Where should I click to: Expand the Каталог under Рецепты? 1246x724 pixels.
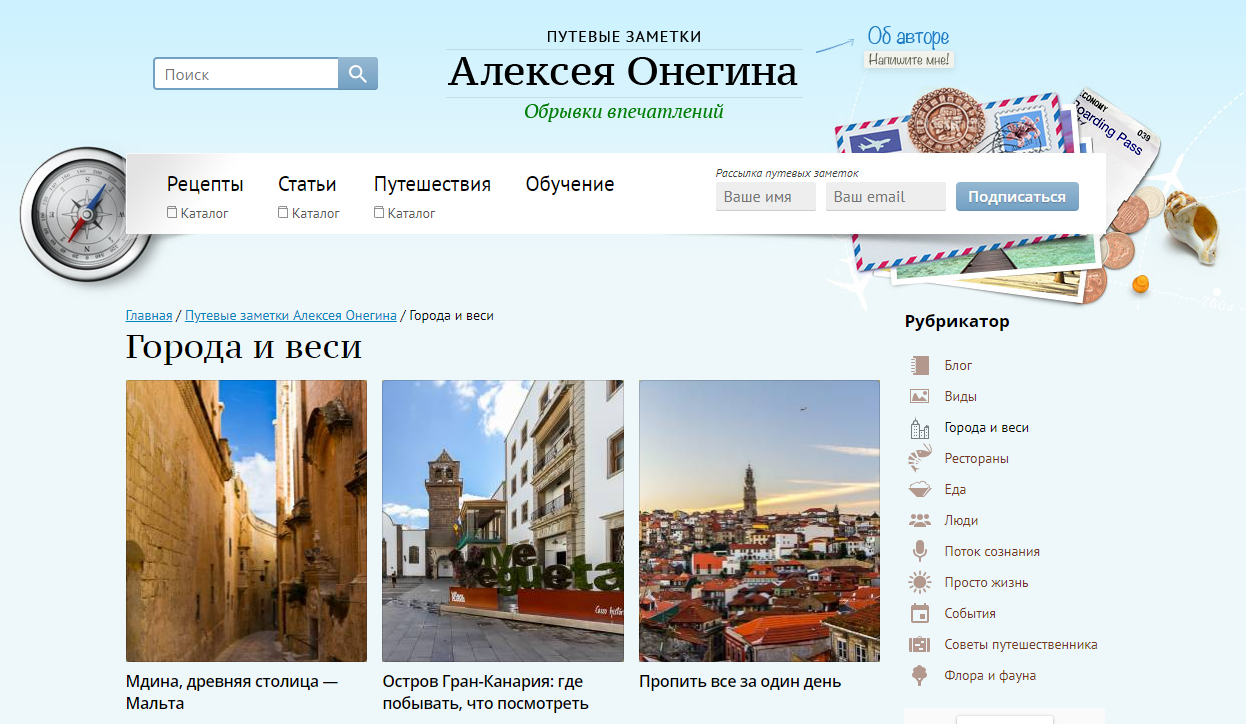198,213
